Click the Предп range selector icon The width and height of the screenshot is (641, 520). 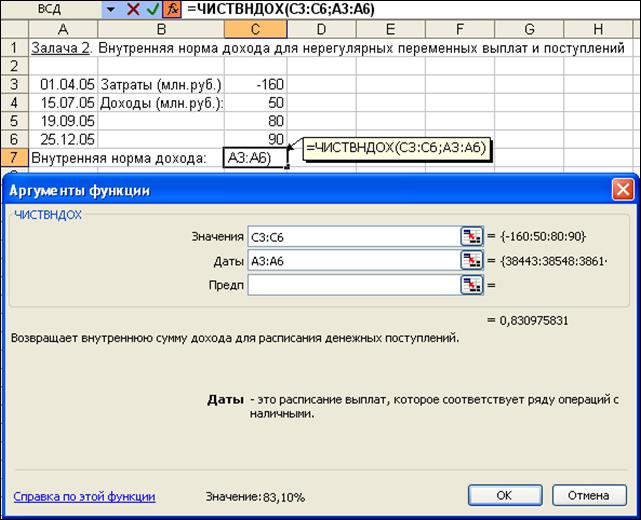pyautogui.click(x=471, y=285)
